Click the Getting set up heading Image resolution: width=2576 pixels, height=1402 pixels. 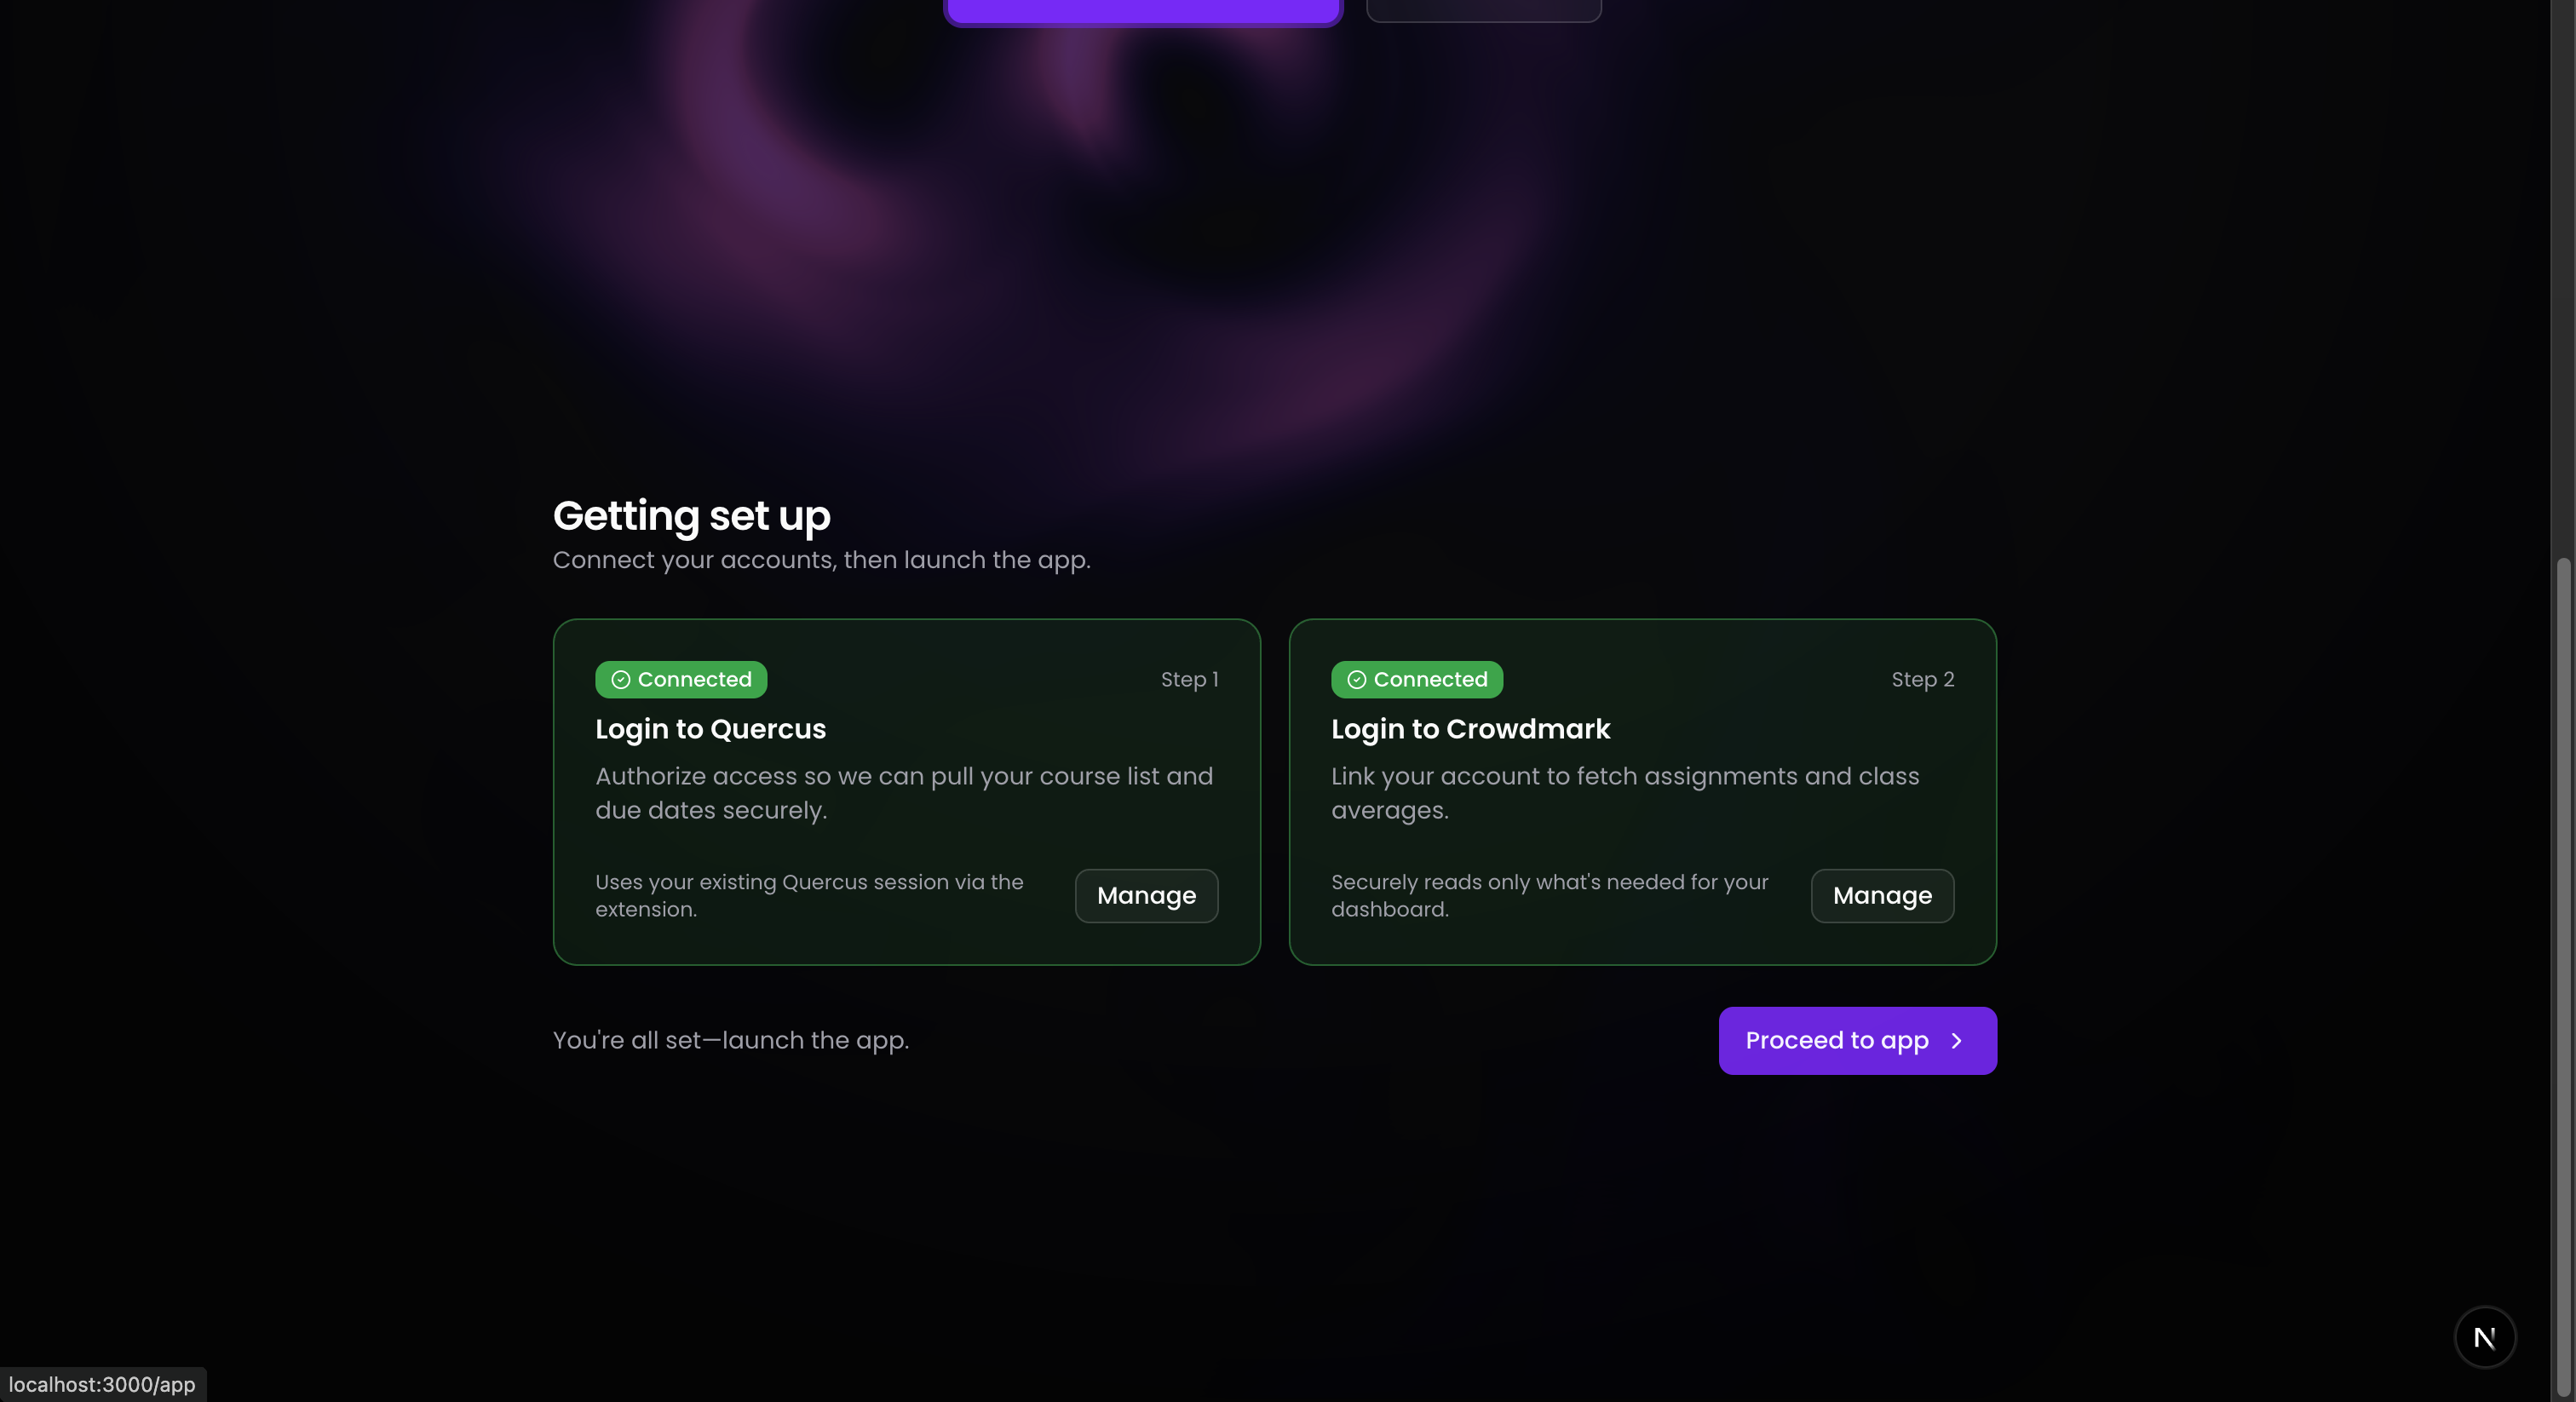692,517
